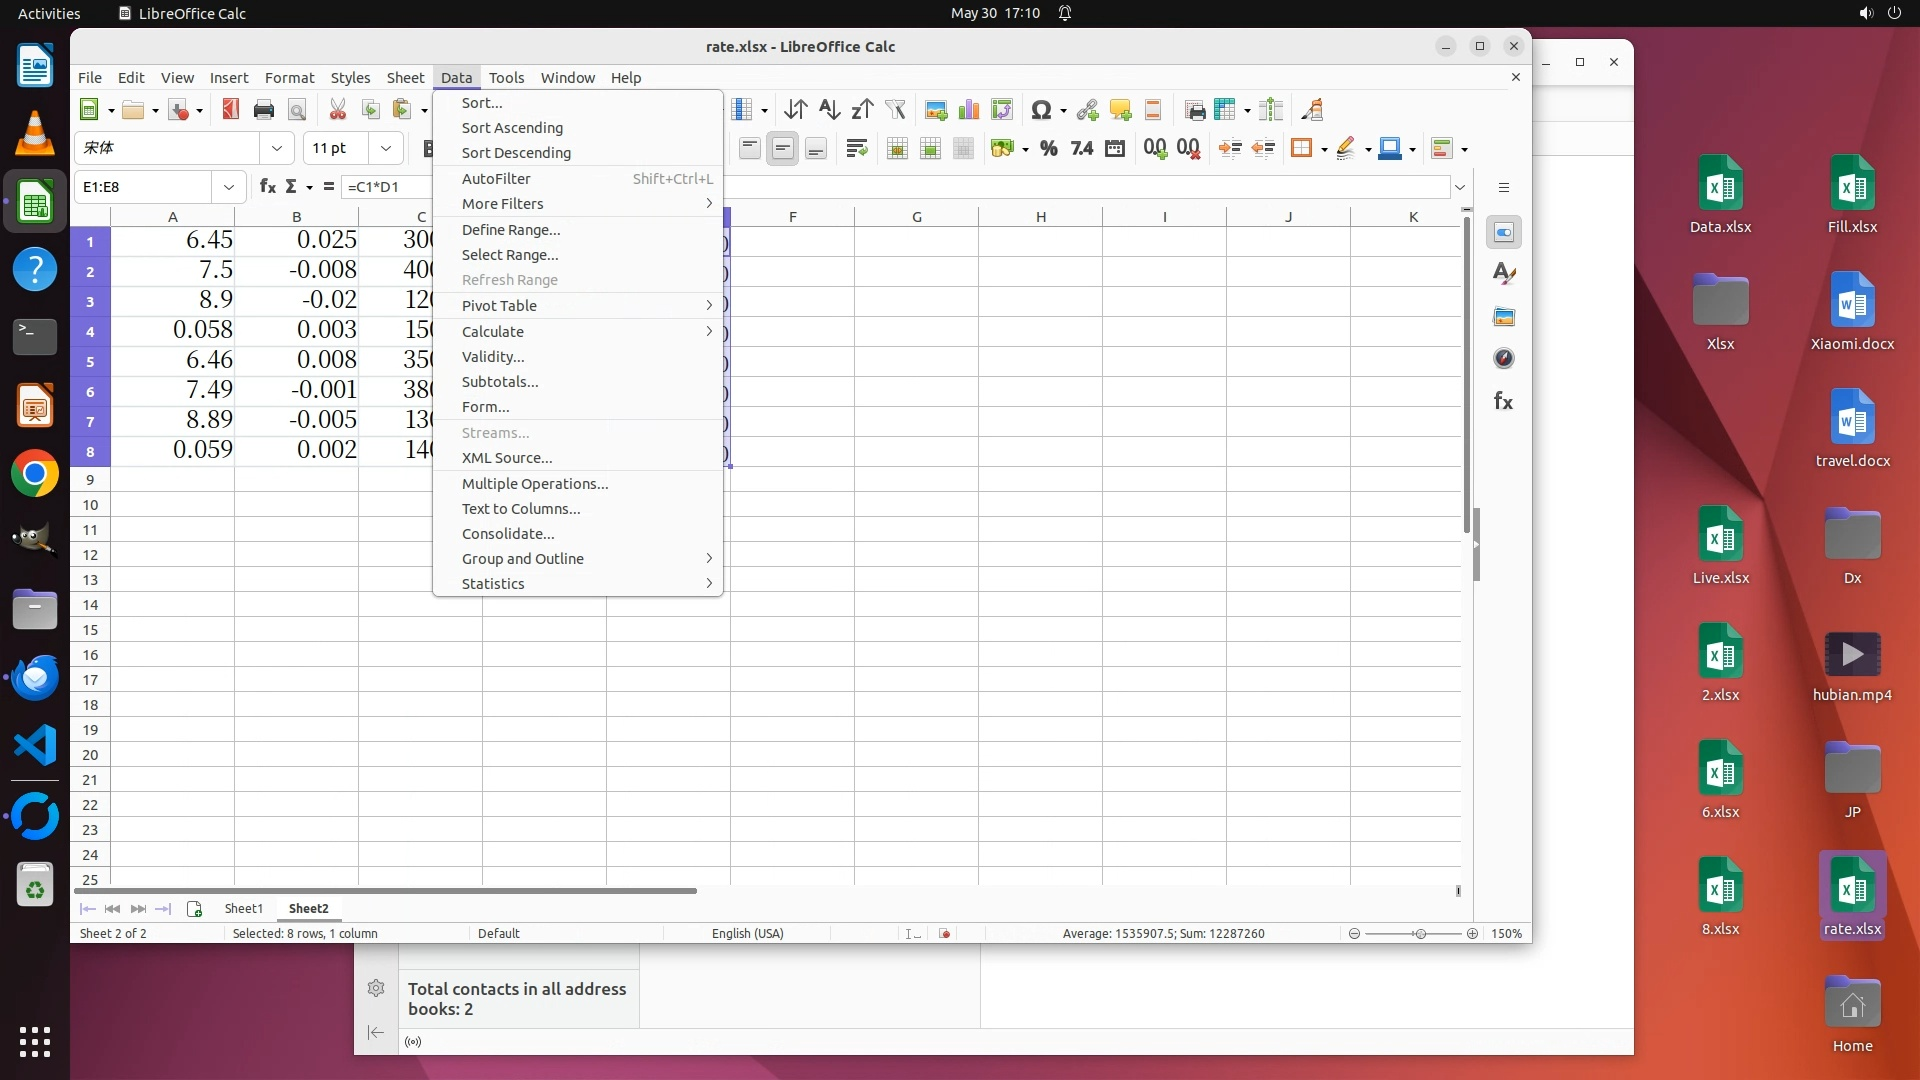Click the Insert Special Character omega icon
Screen dimensions: 1920x1080
1040,110
